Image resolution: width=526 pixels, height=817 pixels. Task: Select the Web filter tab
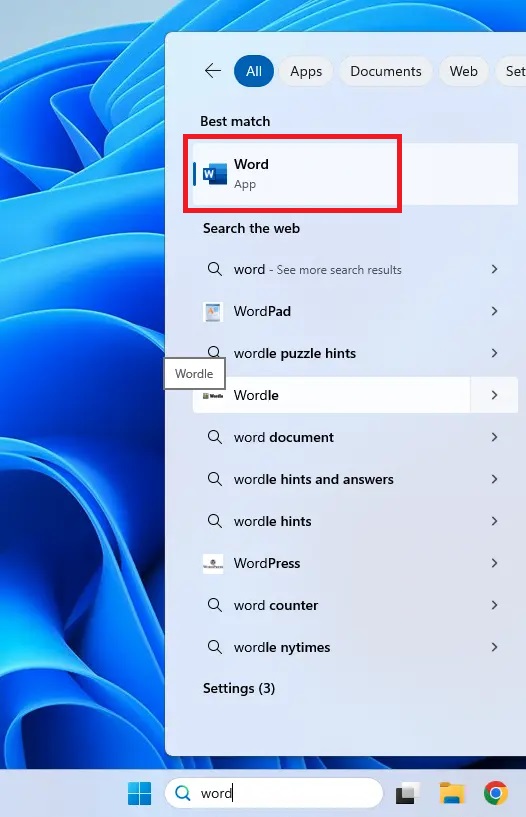tap(464, 71)
